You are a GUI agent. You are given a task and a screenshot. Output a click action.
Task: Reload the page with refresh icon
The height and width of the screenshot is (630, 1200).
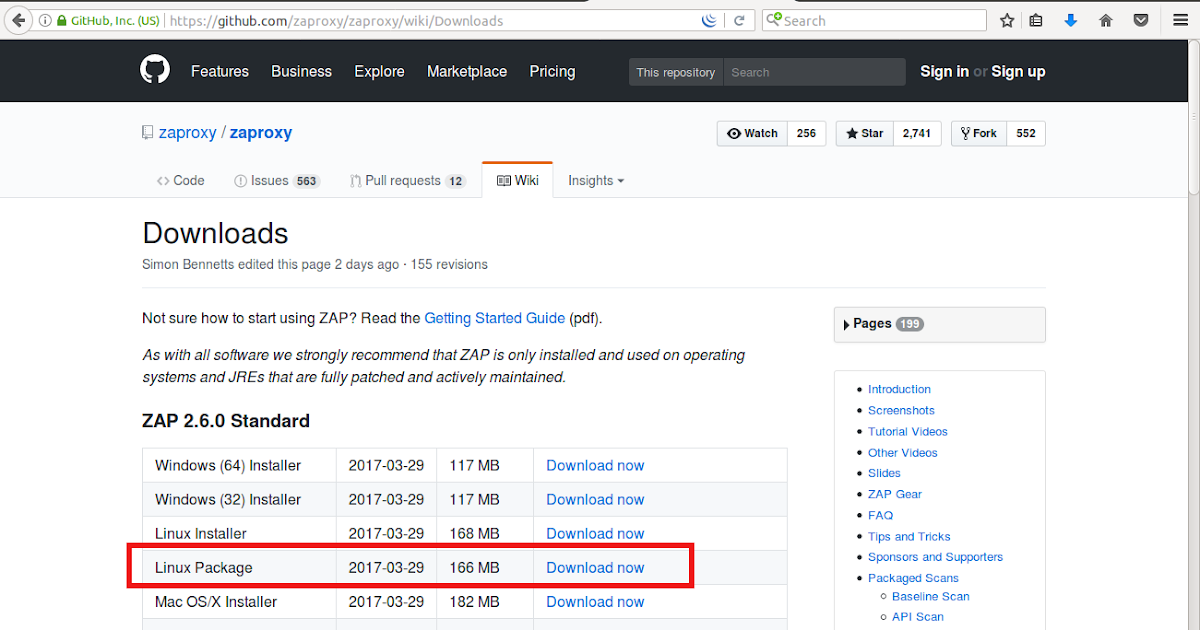point(739,20)
